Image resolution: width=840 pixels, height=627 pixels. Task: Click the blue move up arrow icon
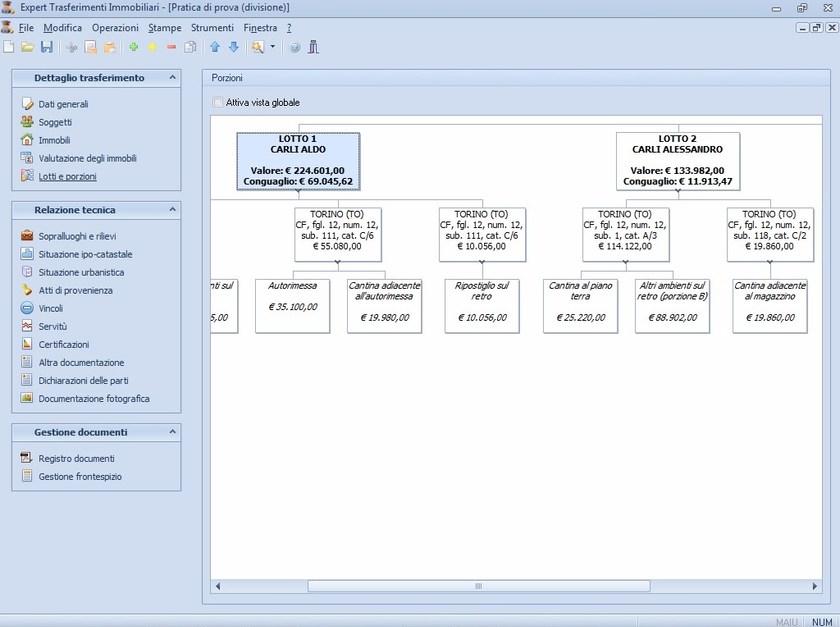215,47
